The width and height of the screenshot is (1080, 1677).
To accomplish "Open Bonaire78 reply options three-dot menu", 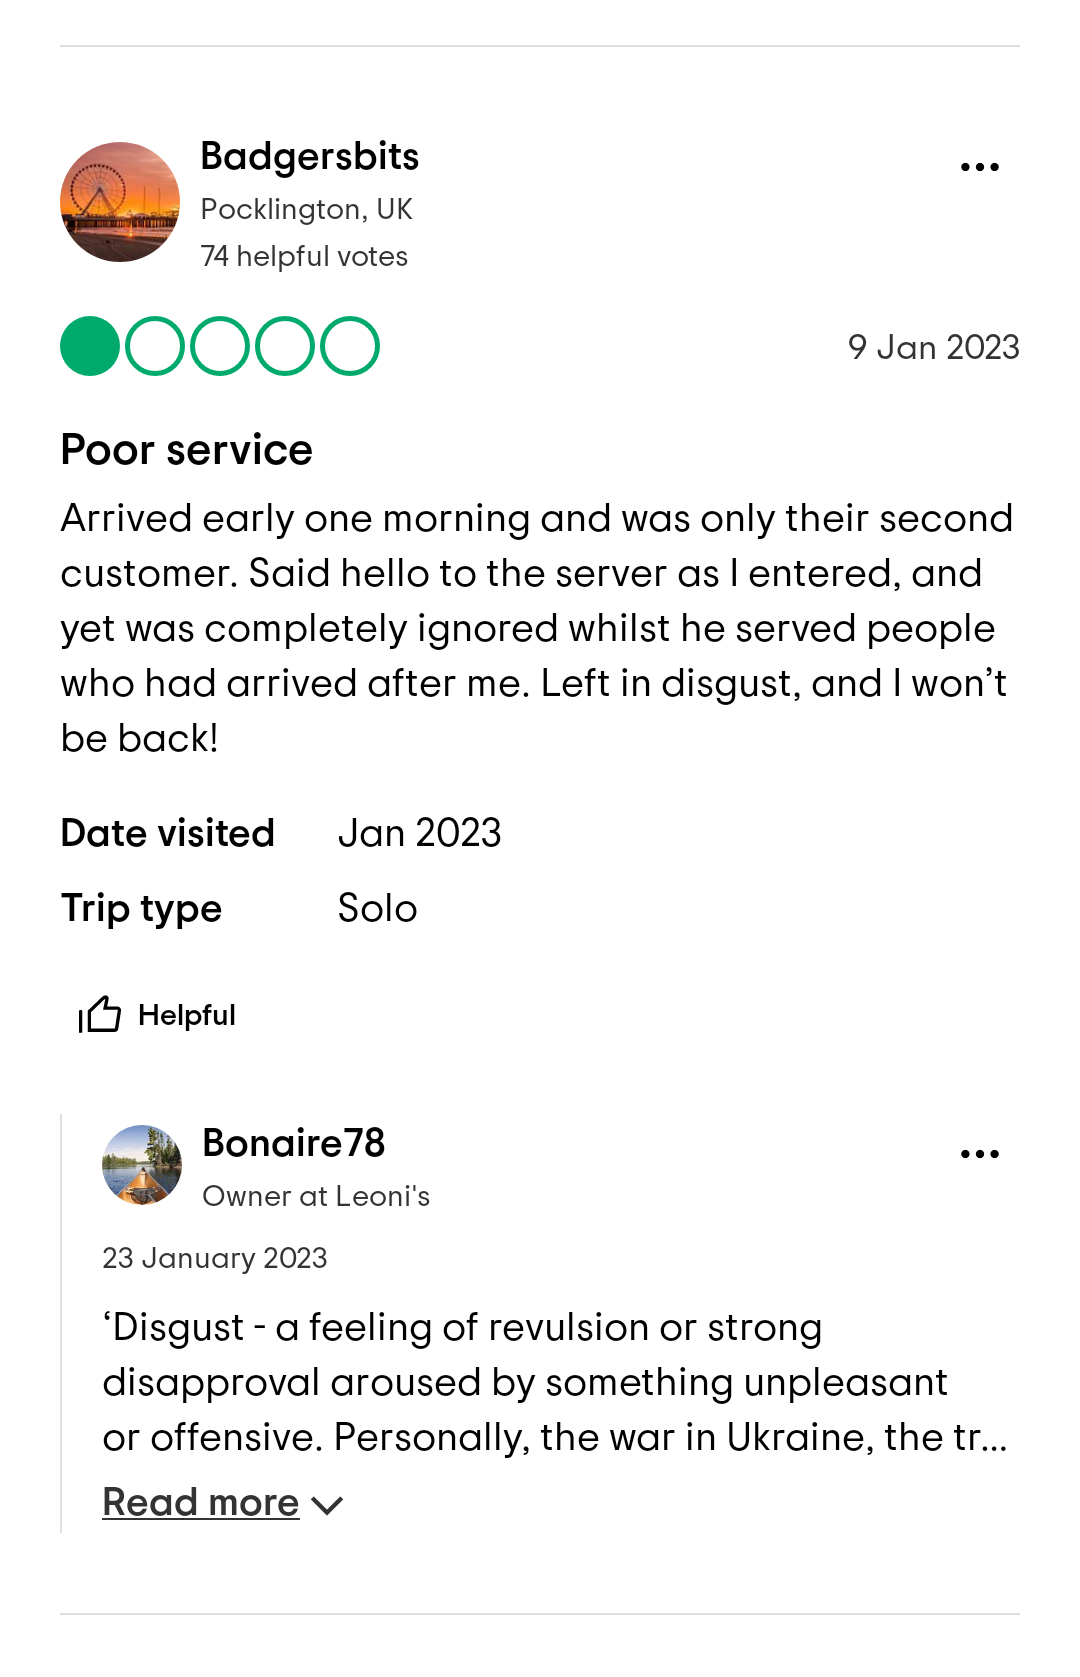I will [979, 1154].
